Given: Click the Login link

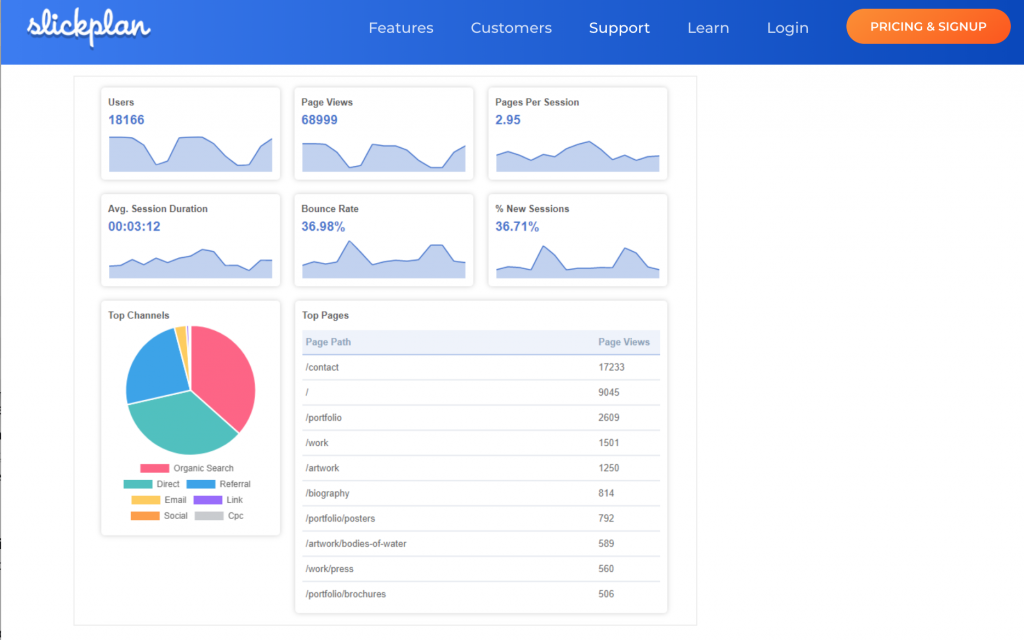Looking at the screenshot, I should pos(787,28).
